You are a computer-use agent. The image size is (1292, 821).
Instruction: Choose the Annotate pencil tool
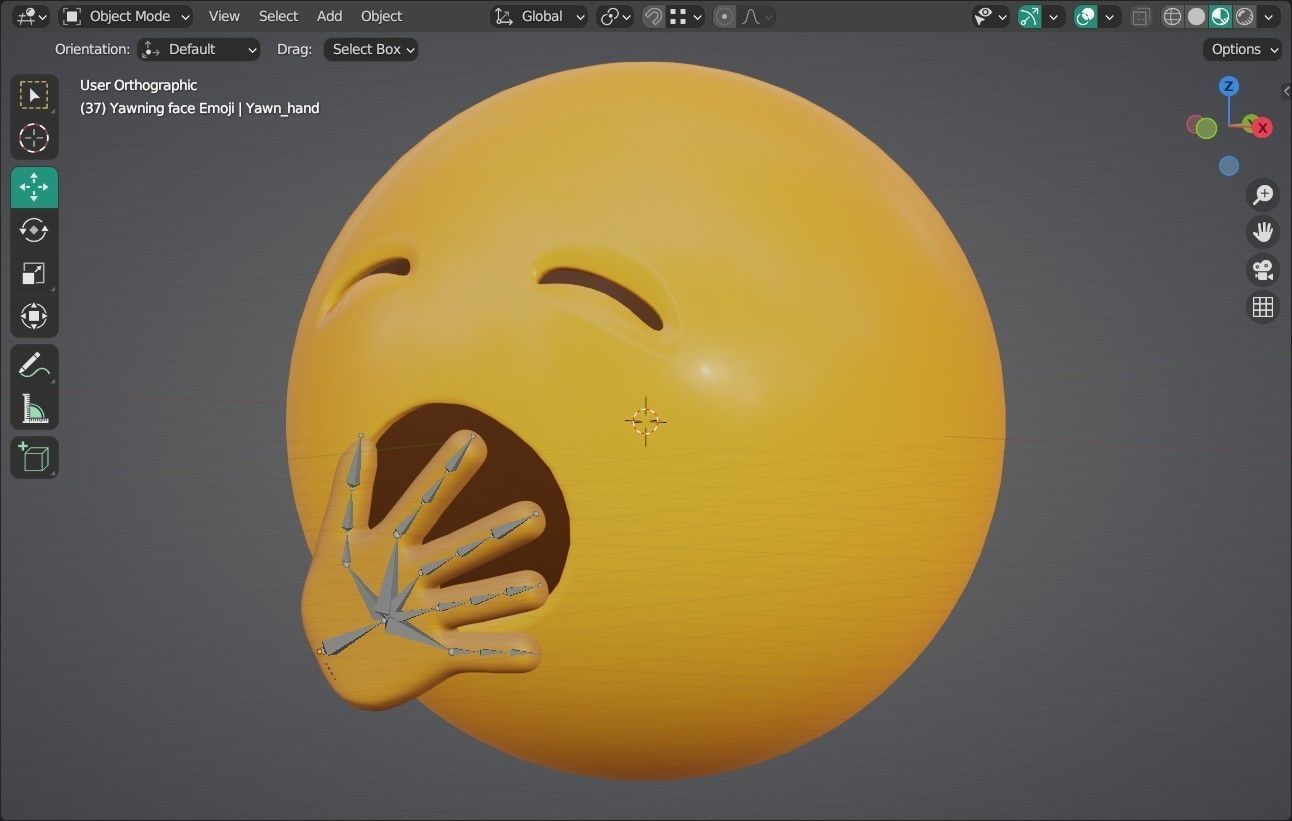34,365
